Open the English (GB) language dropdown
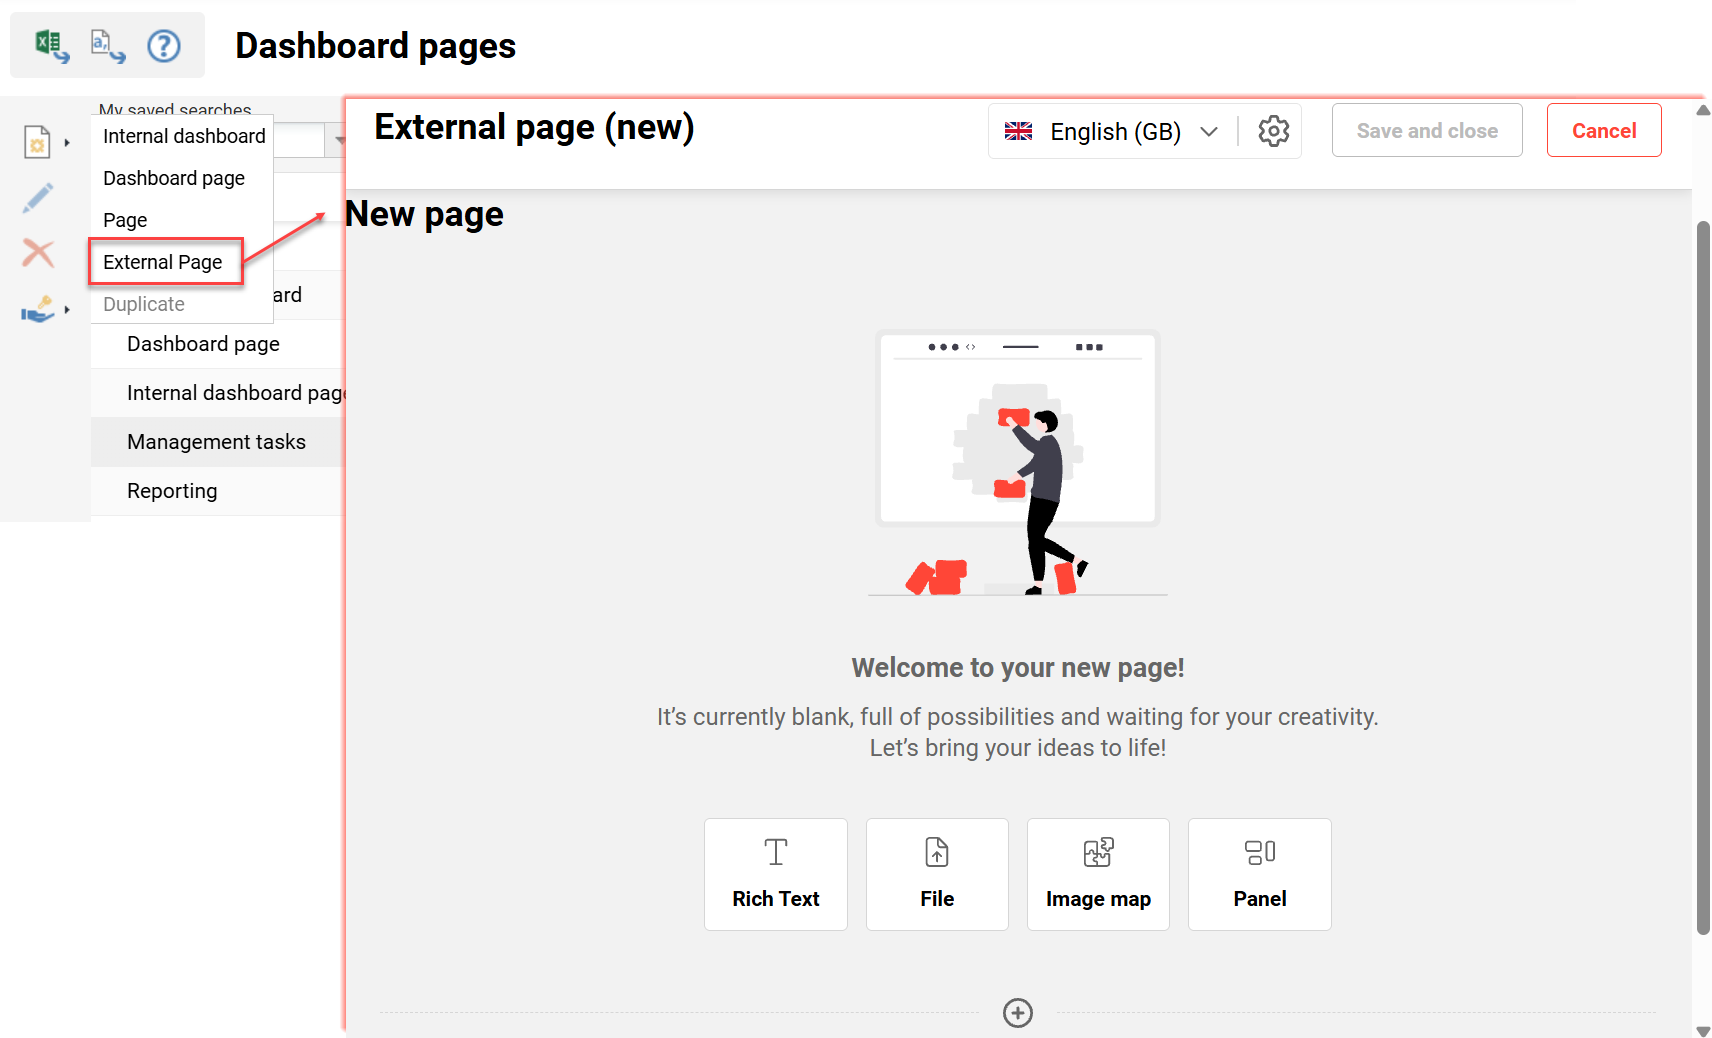 pyautogui.click(x=1113, y=131)
